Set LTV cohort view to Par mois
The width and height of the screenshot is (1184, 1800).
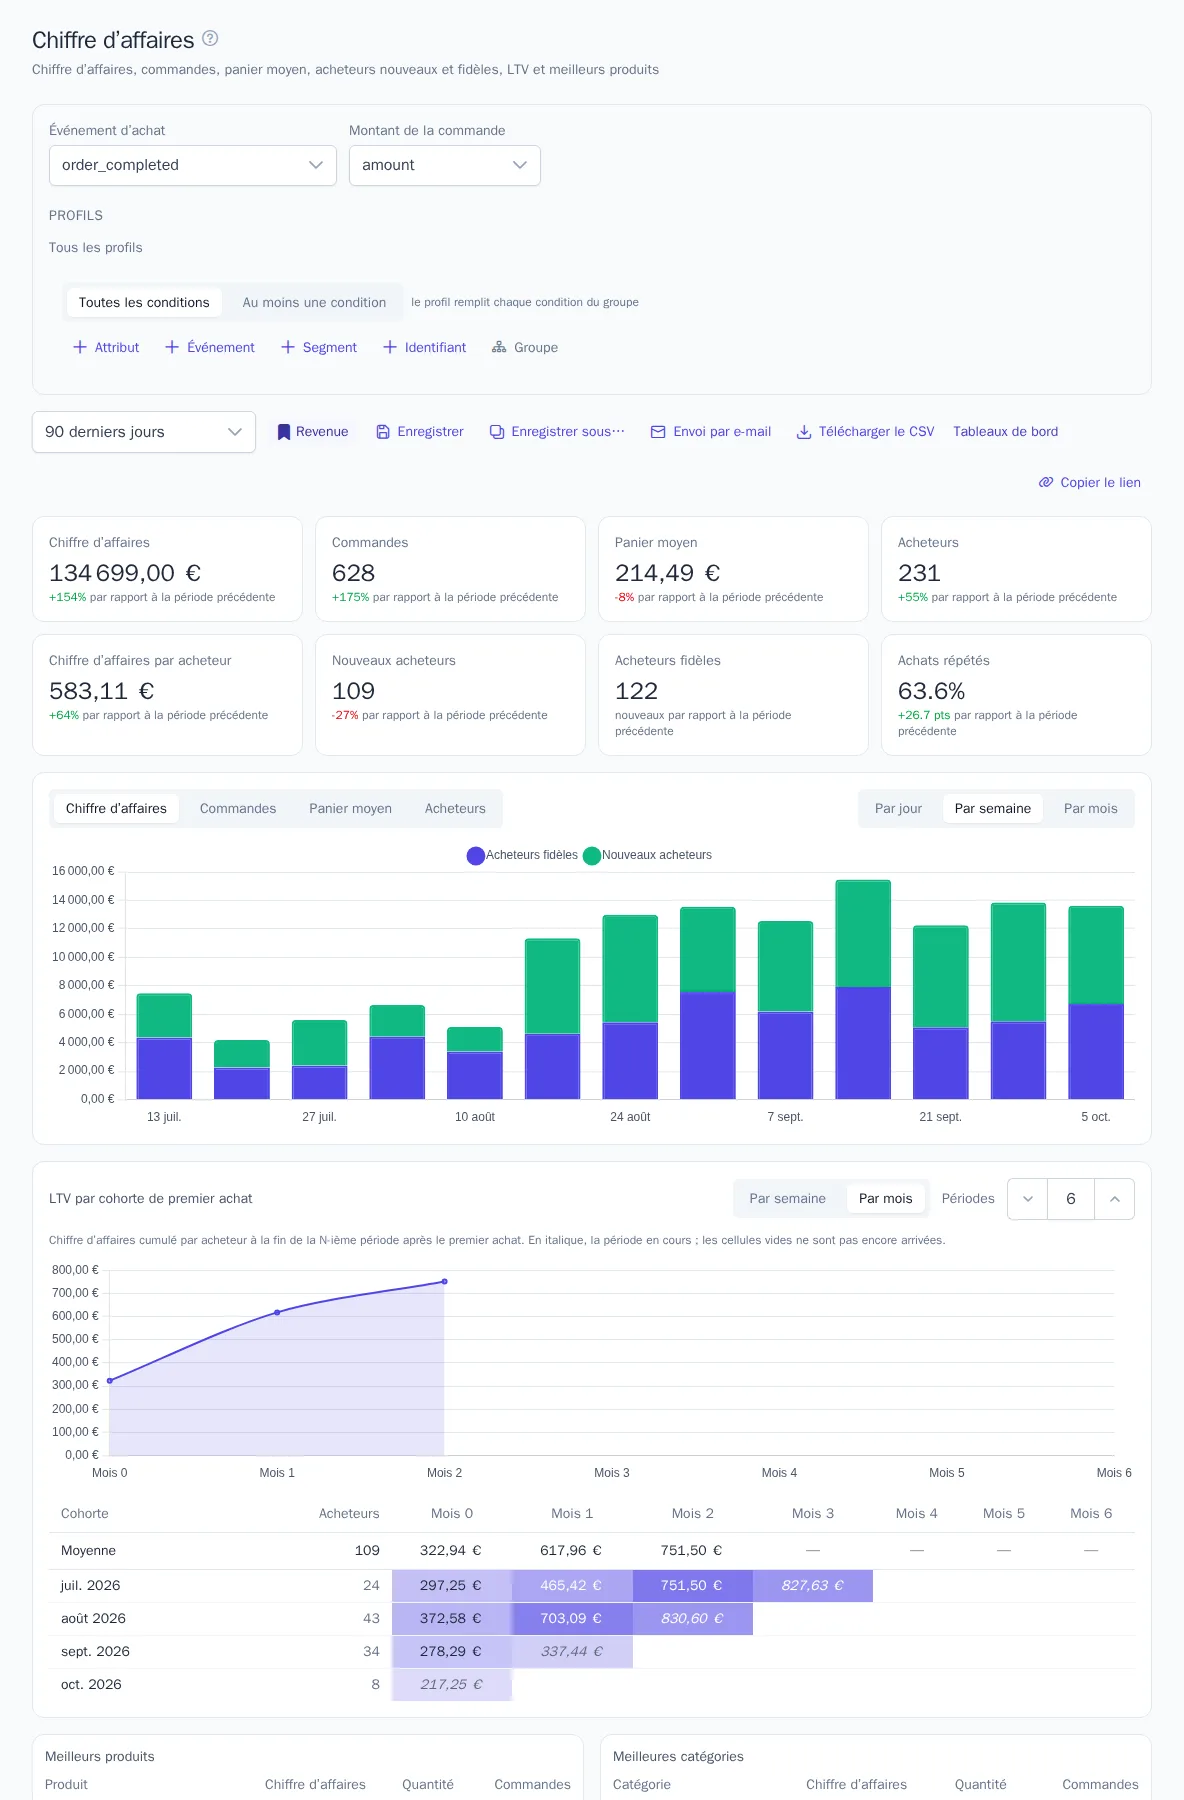(885, 1198)
